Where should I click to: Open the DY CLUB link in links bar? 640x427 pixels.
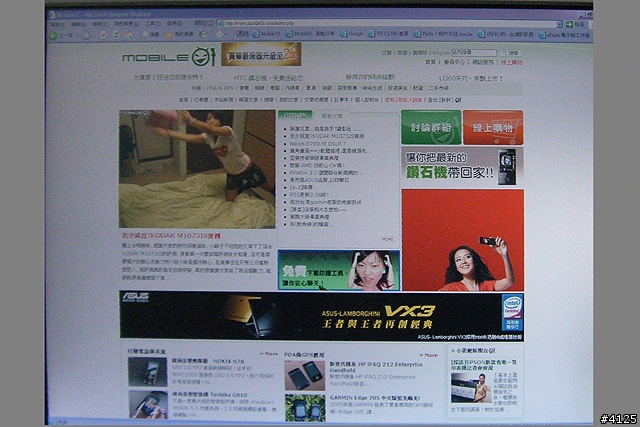(x=388, y=34)
